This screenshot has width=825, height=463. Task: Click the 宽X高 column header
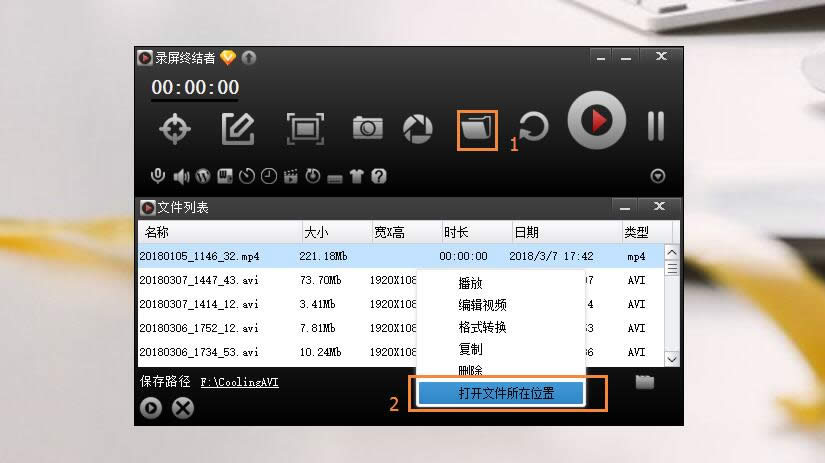click(406, 232)
